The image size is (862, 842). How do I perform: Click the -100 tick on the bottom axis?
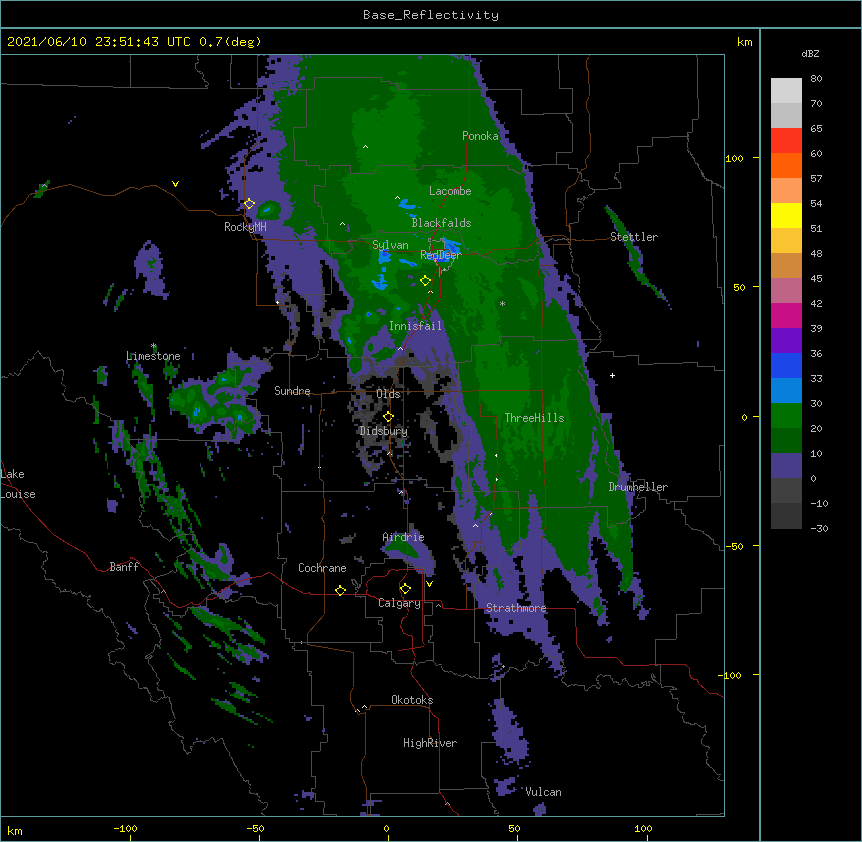125,828
